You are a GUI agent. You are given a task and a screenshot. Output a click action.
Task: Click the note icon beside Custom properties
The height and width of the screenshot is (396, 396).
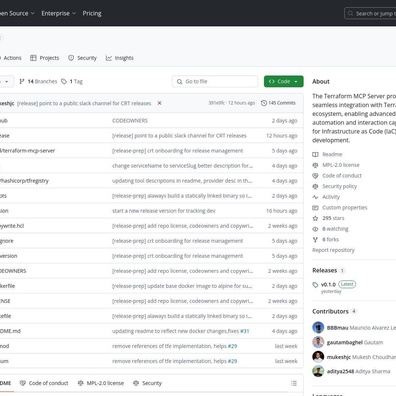(x=315, y=208)
